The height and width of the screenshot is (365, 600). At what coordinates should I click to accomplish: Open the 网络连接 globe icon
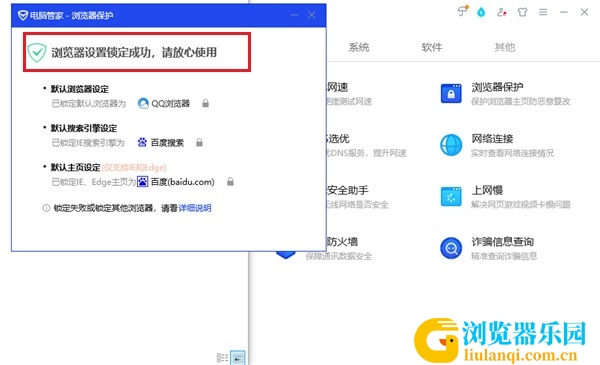(451, 145)
